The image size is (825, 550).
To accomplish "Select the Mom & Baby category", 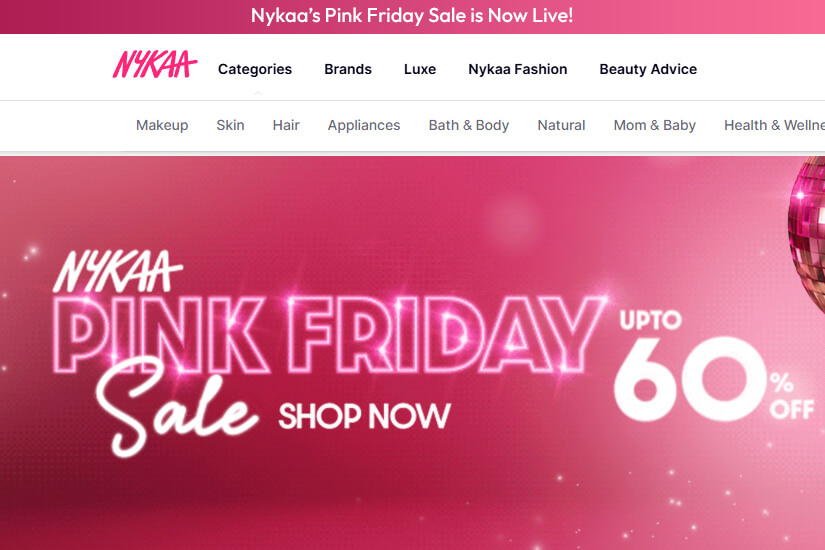I will click(x=655, y=125).
